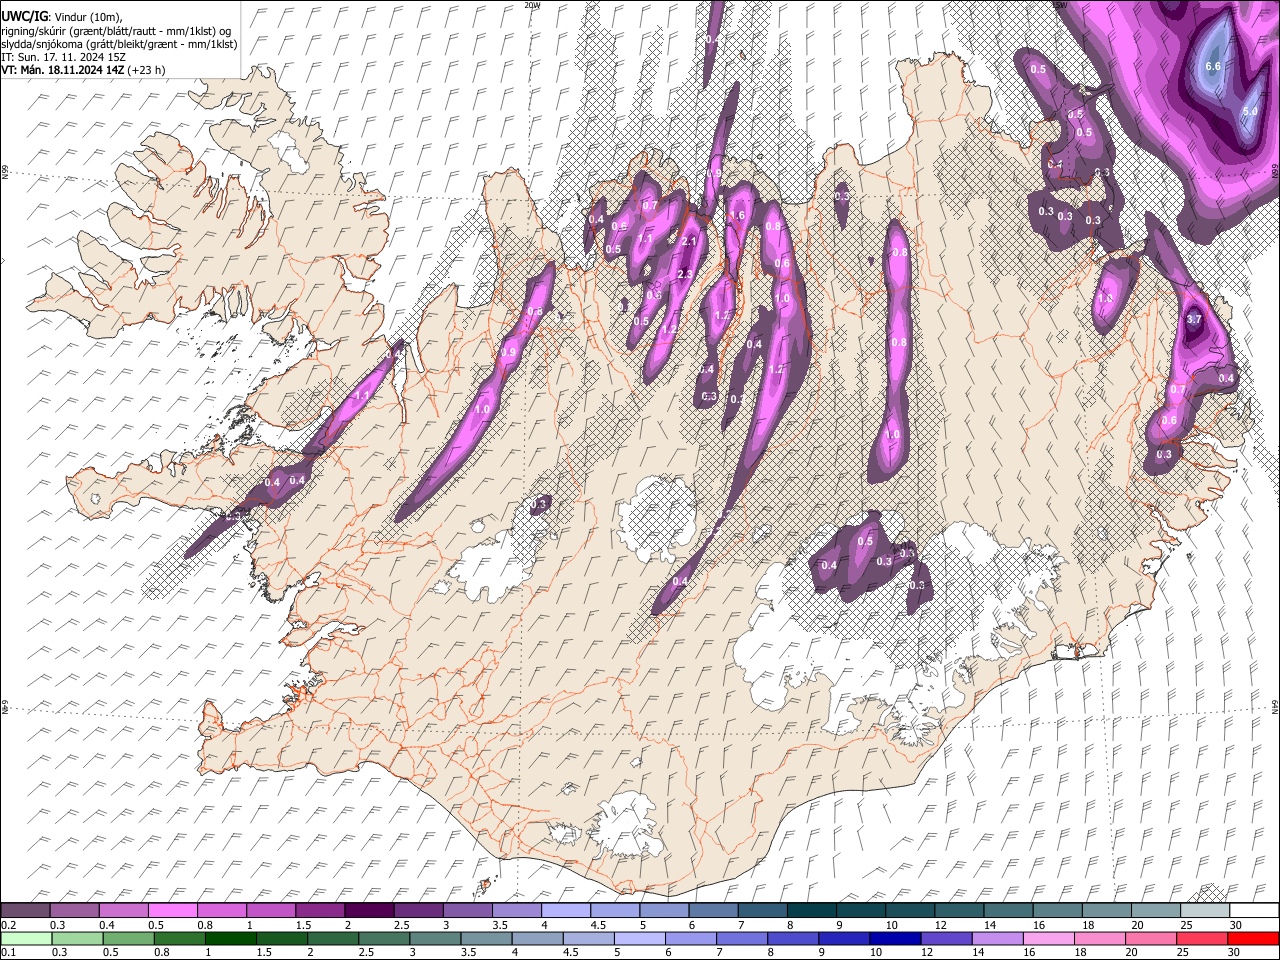Click the 2.3 snowfall value in the north

tap(685, 275)
